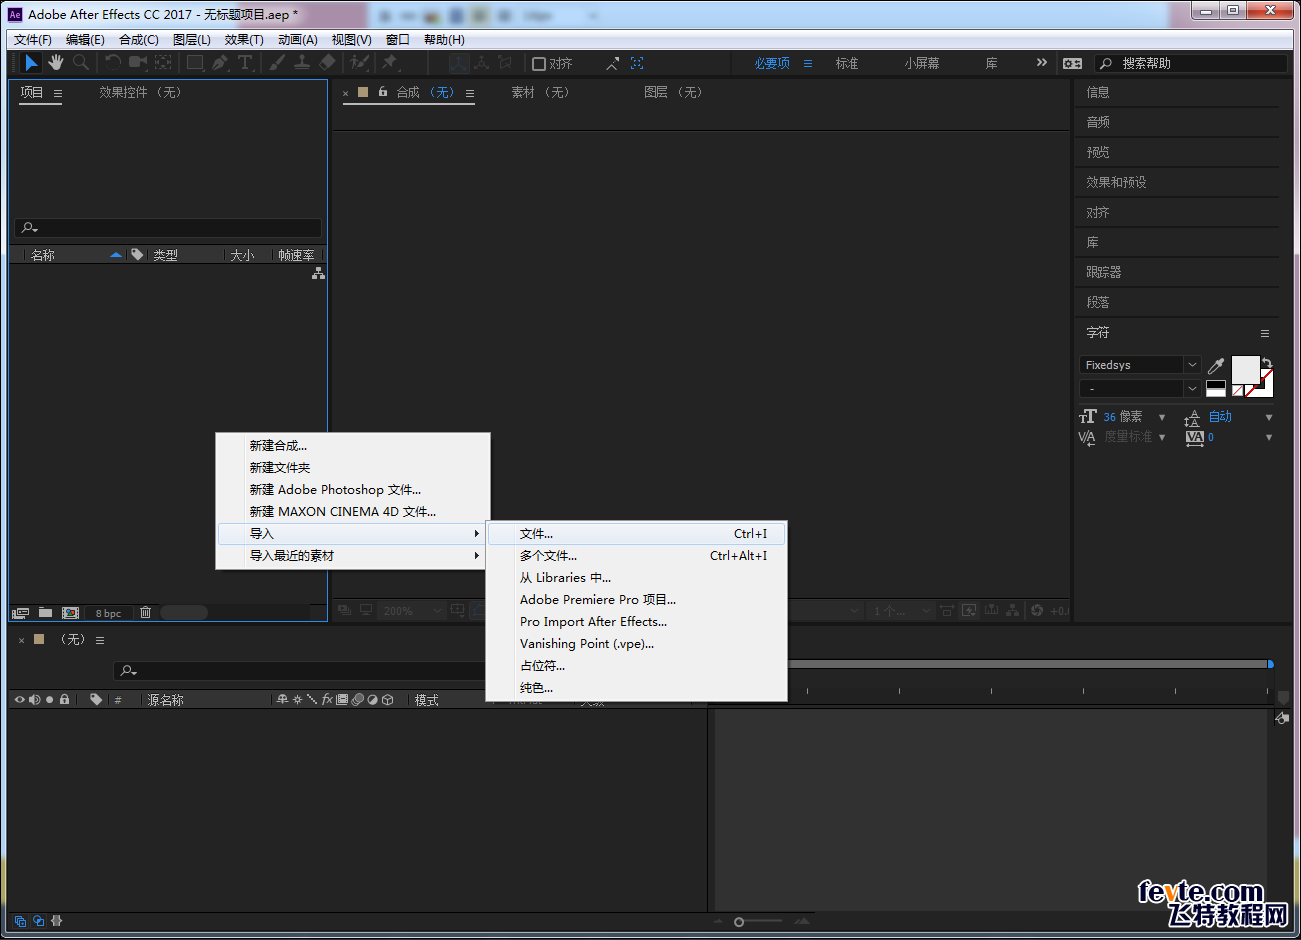Viewport: 1301px width, 940px height.
Task: Select the Pan Behind anchor point tool
Action: [163, 63]
